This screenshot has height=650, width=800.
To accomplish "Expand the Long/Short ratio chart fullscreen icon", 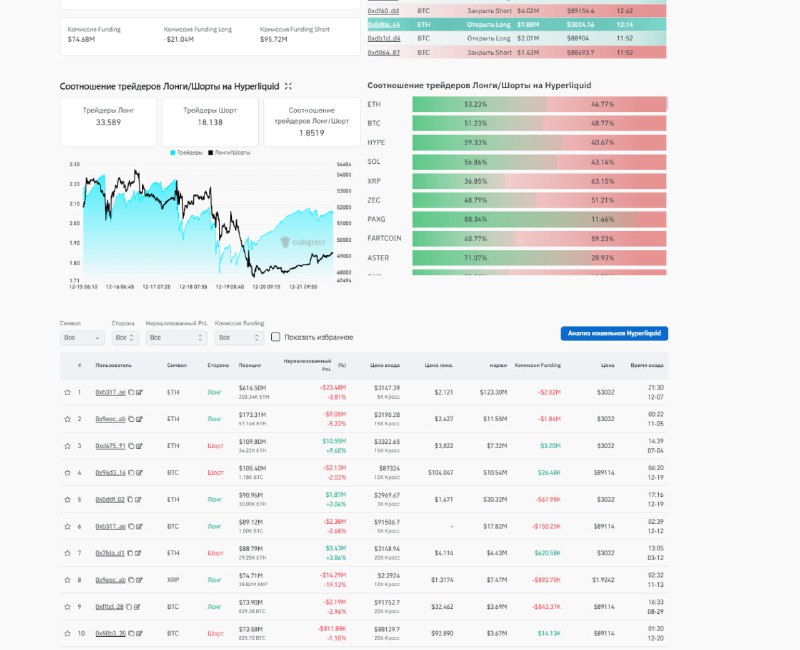I will [289, 87].
